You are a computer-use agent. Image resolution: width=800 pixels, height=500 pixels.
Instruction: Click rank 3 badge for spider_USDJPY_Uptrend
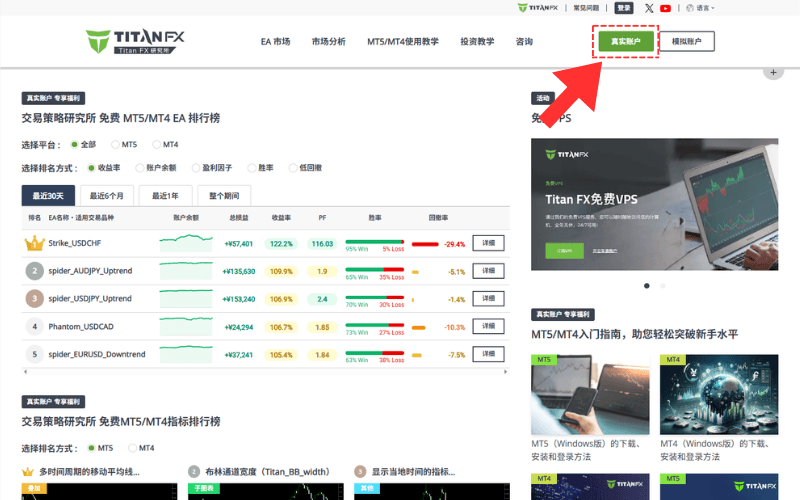[34, 298]
